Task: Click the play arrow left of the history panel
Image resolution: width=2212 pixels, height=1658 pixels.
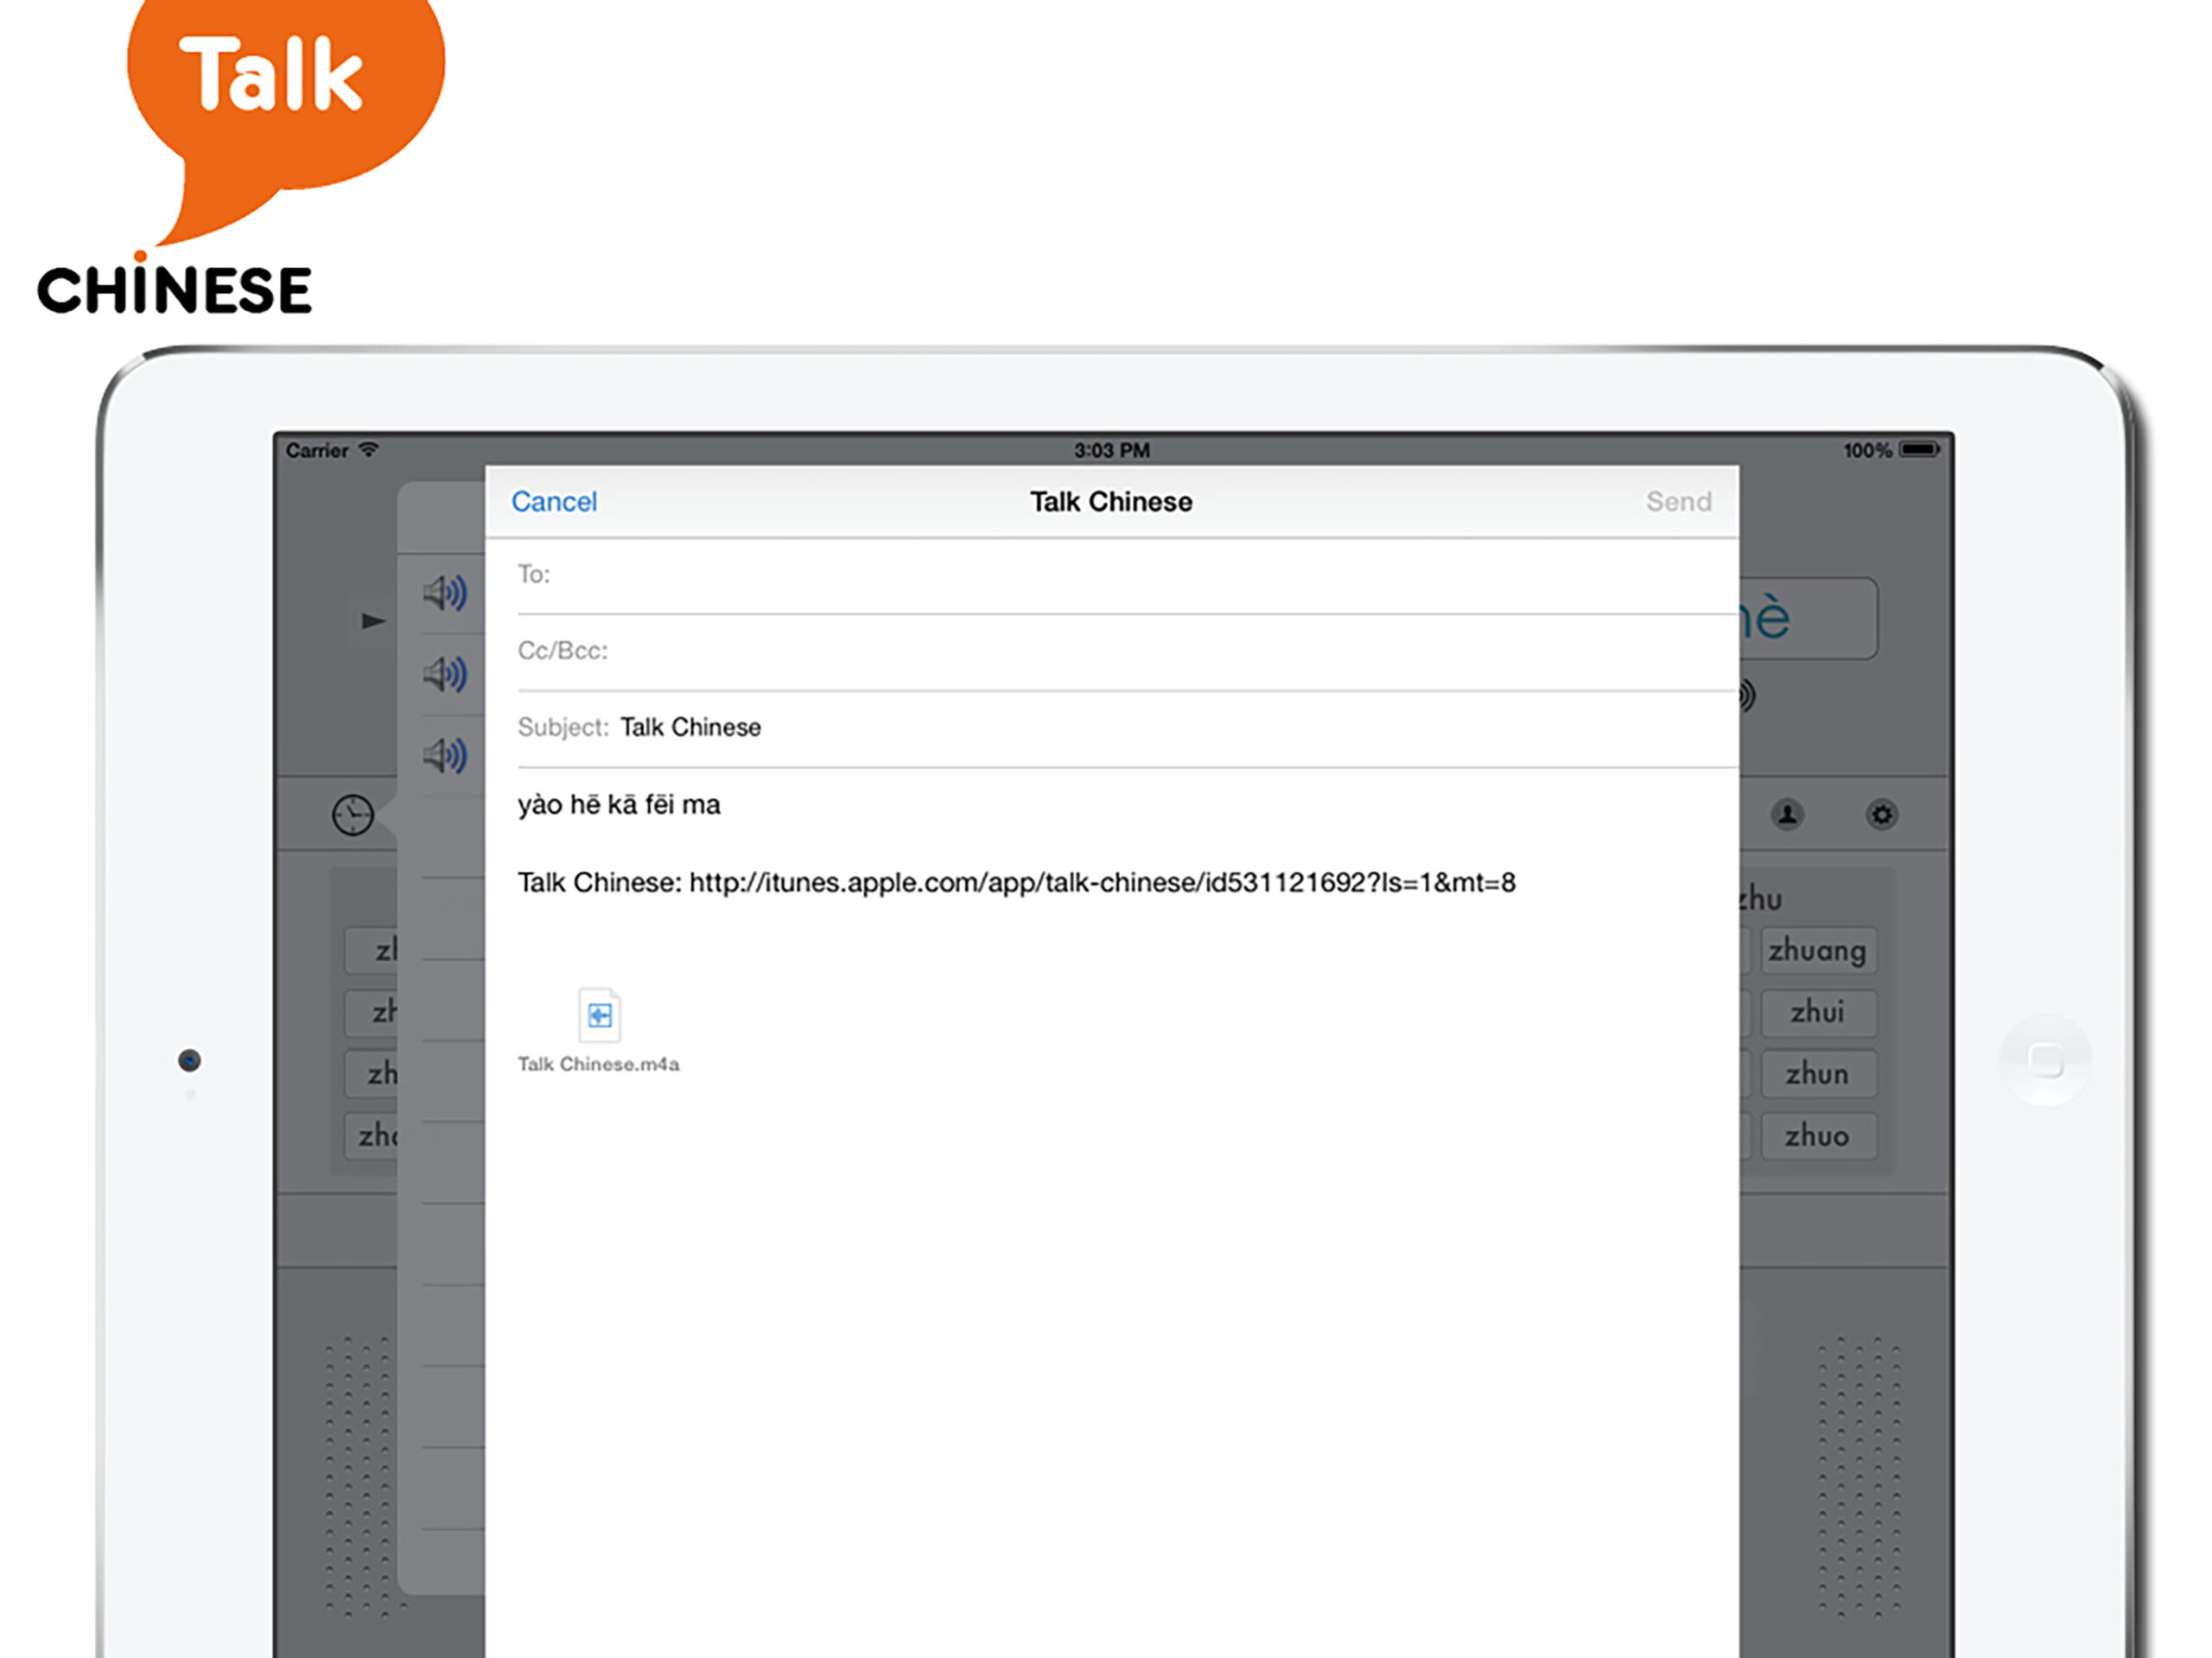Action: [x=373, y=621]
